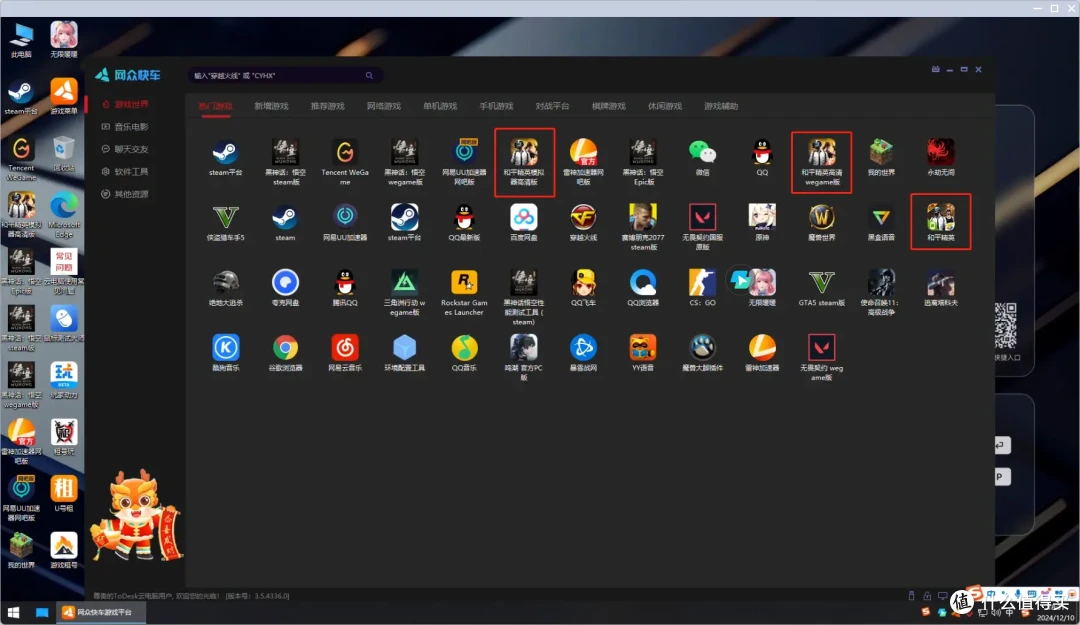Switch to the 单机游戏 tab
The image size is (1080, 625).
click(440, 106)
